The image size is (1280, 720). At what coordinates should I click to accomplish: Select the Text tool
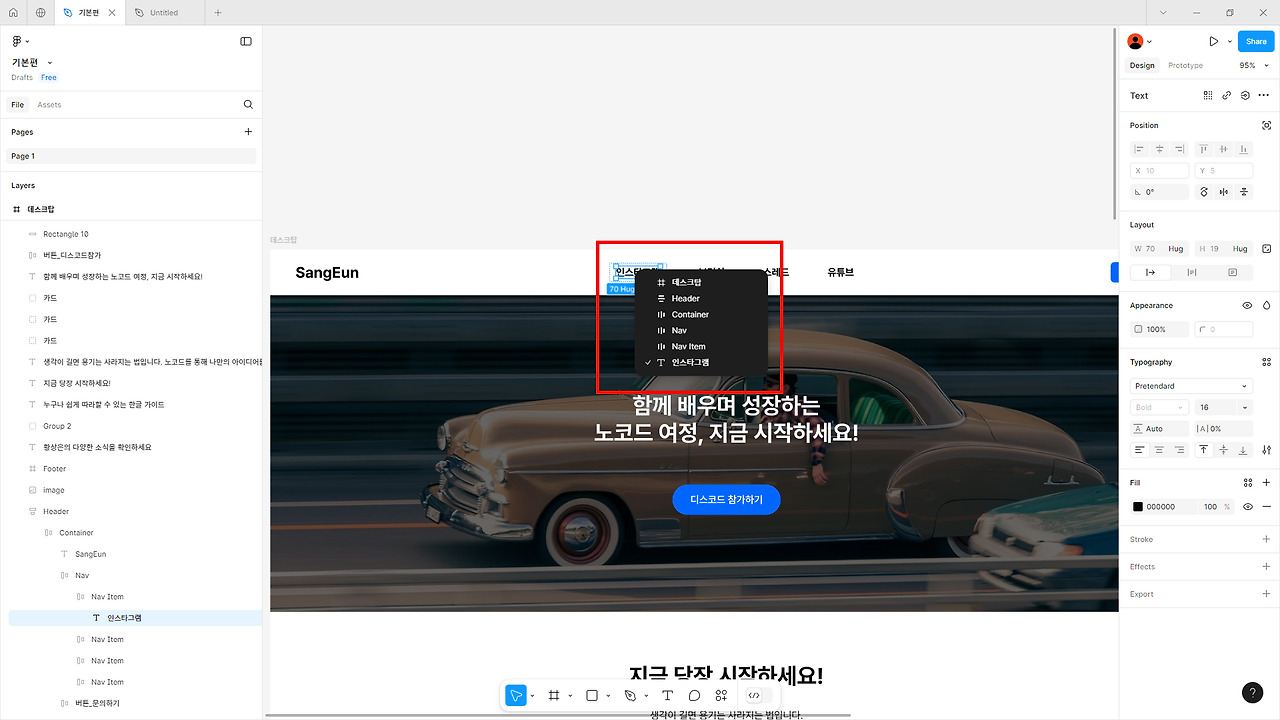click(667, 695)
